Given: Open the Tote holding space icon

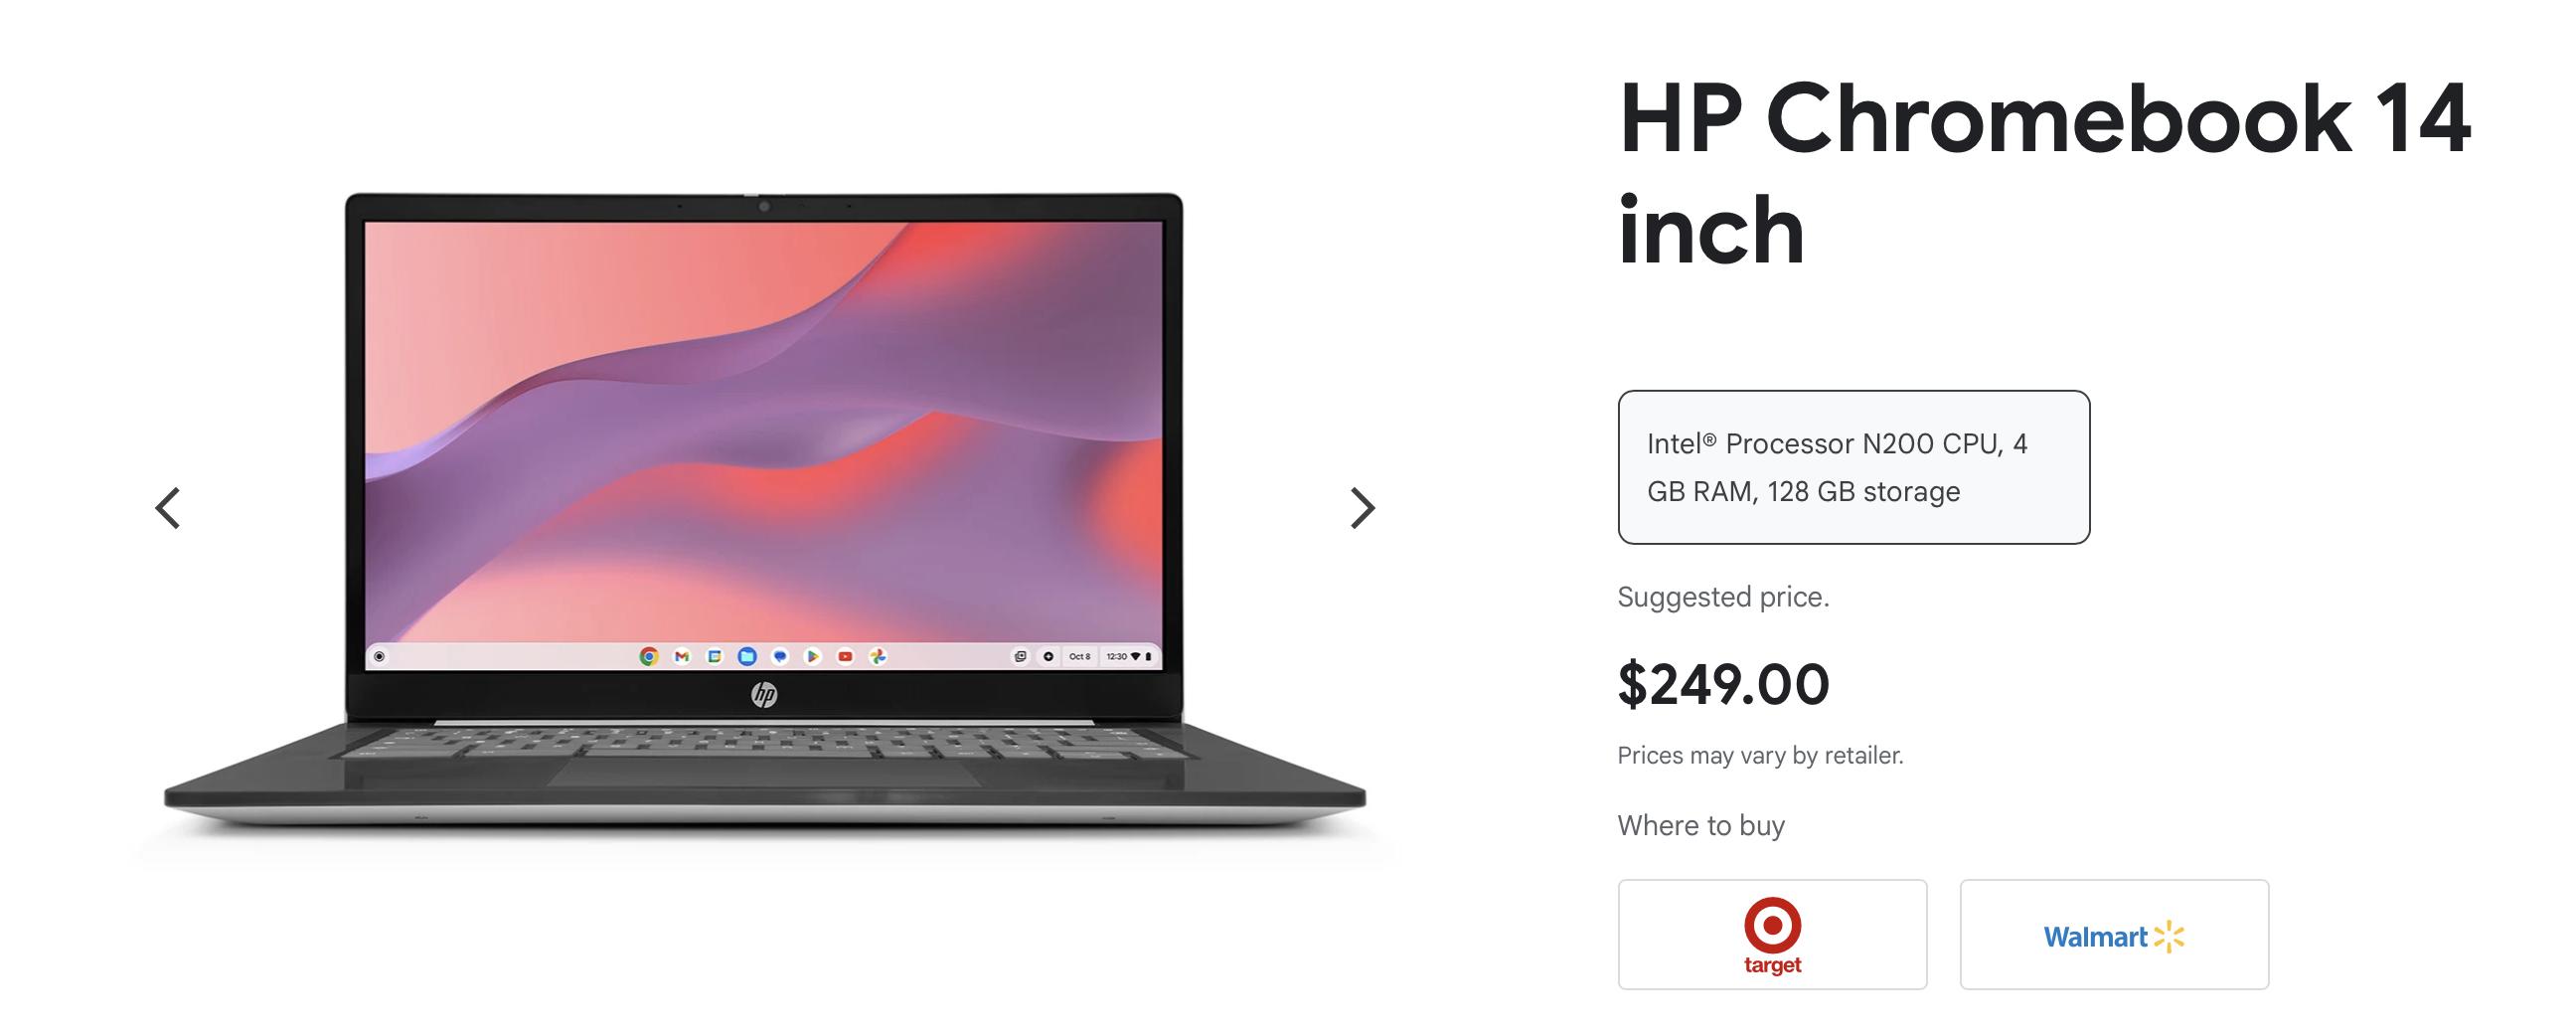Looking at the screenshot, I should pyautogui.click(x=1020, y=657).
